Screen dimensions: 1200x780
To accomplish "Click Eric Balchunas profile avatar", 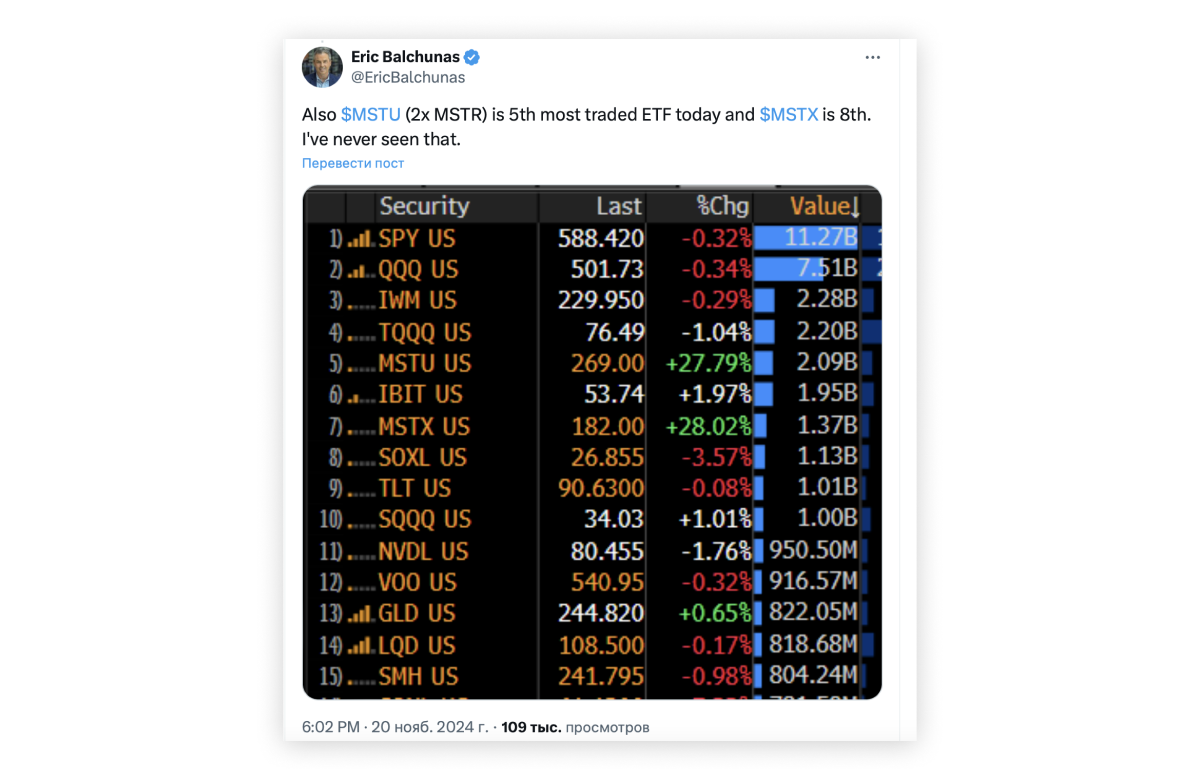I will coord(322,67).
